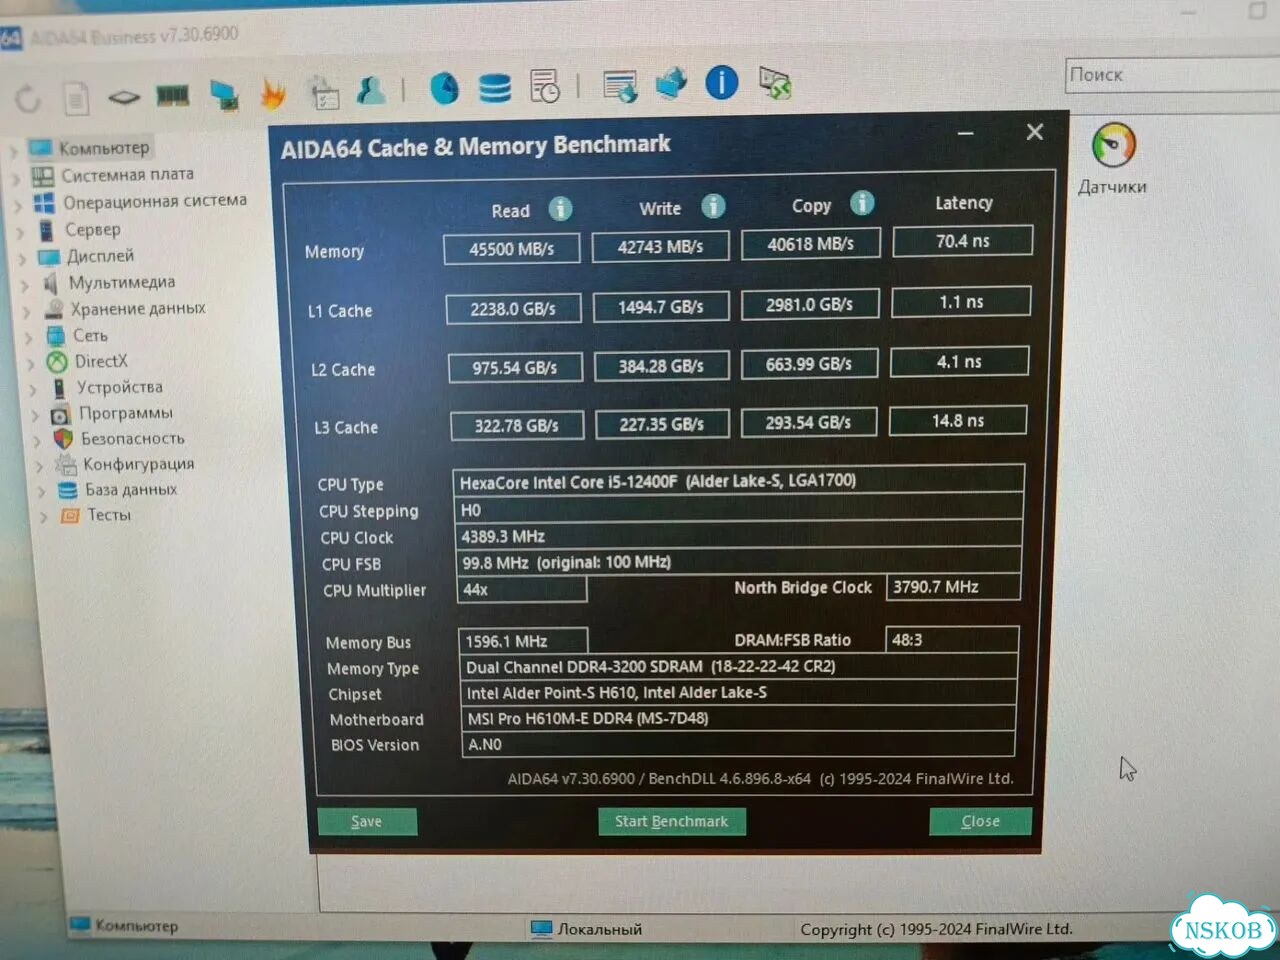Close the benchmark dialog with X
The width and height of the screenshot is (1280, 960).
tap(1035, 132)
